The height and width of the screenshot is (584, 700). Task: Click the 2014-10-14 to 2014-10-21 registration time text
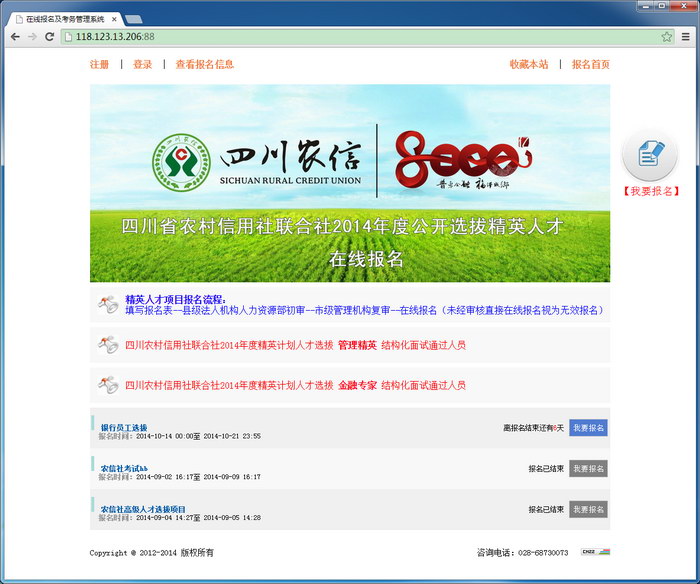[179, 436]
